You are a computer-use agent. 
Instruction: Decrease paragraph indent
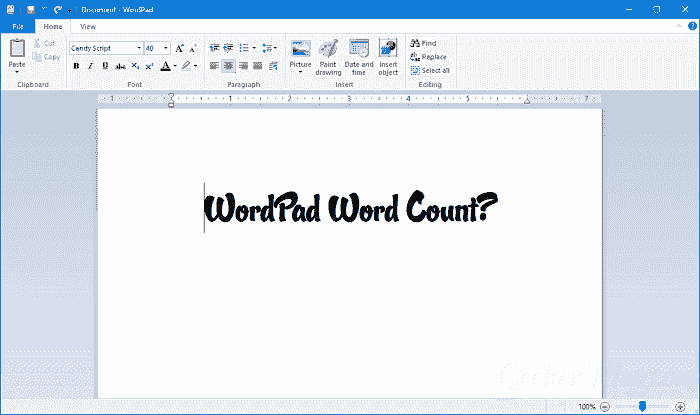click(214, 48)
